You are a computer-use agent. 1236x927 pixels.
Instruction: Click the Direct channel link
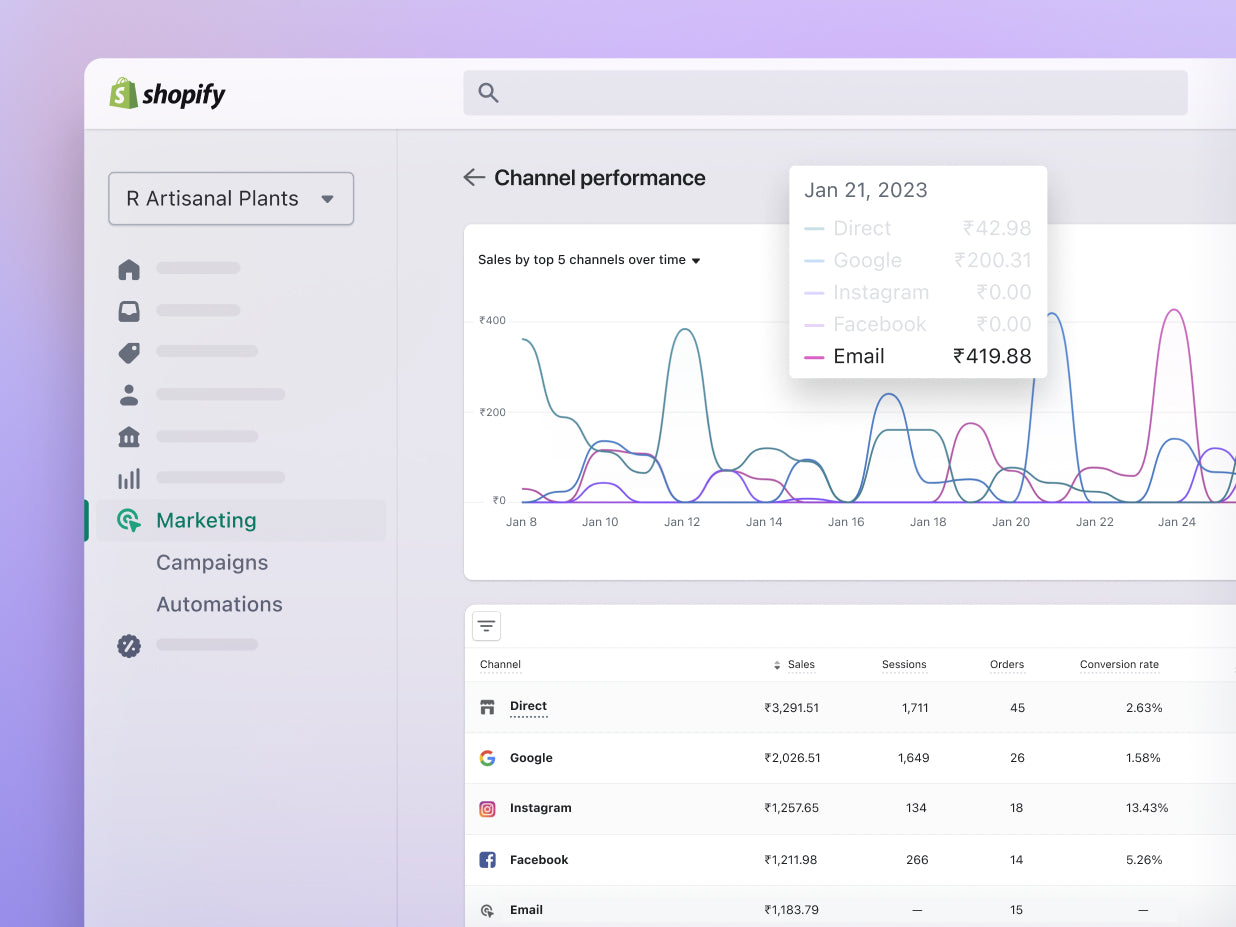528,706
